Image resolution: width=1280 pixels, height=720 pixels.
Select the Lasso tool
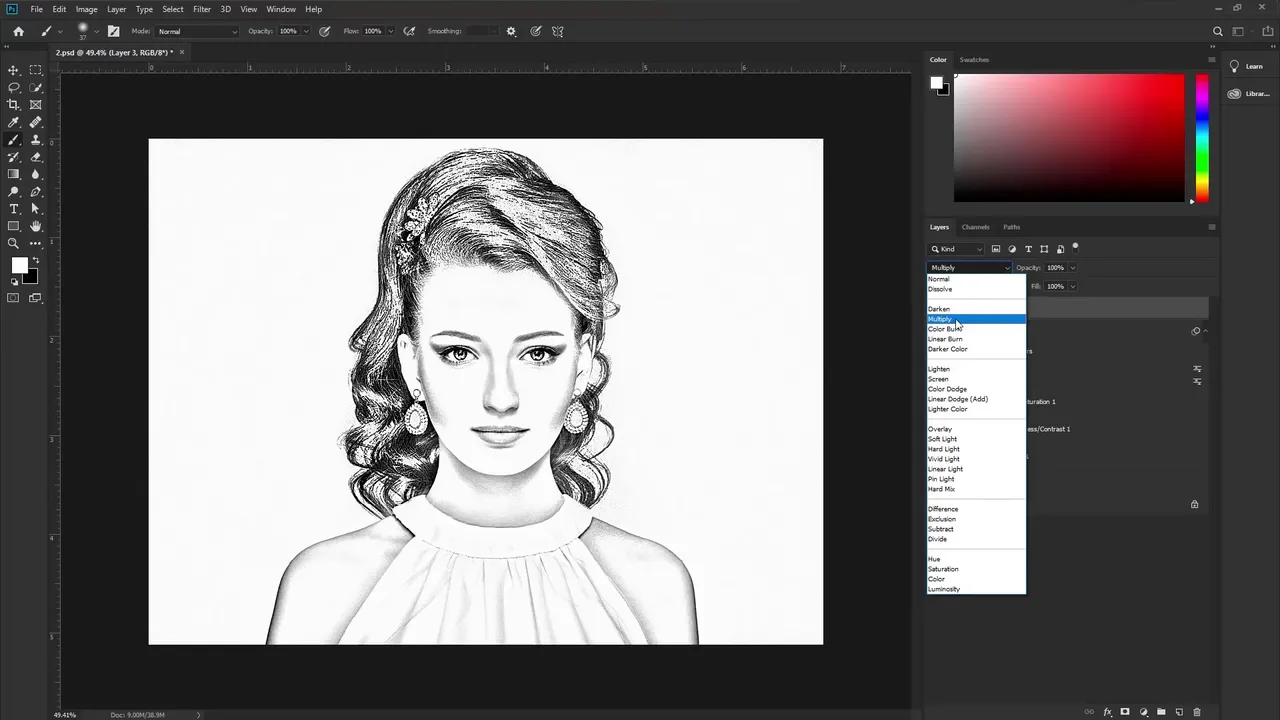pos(14,88)
